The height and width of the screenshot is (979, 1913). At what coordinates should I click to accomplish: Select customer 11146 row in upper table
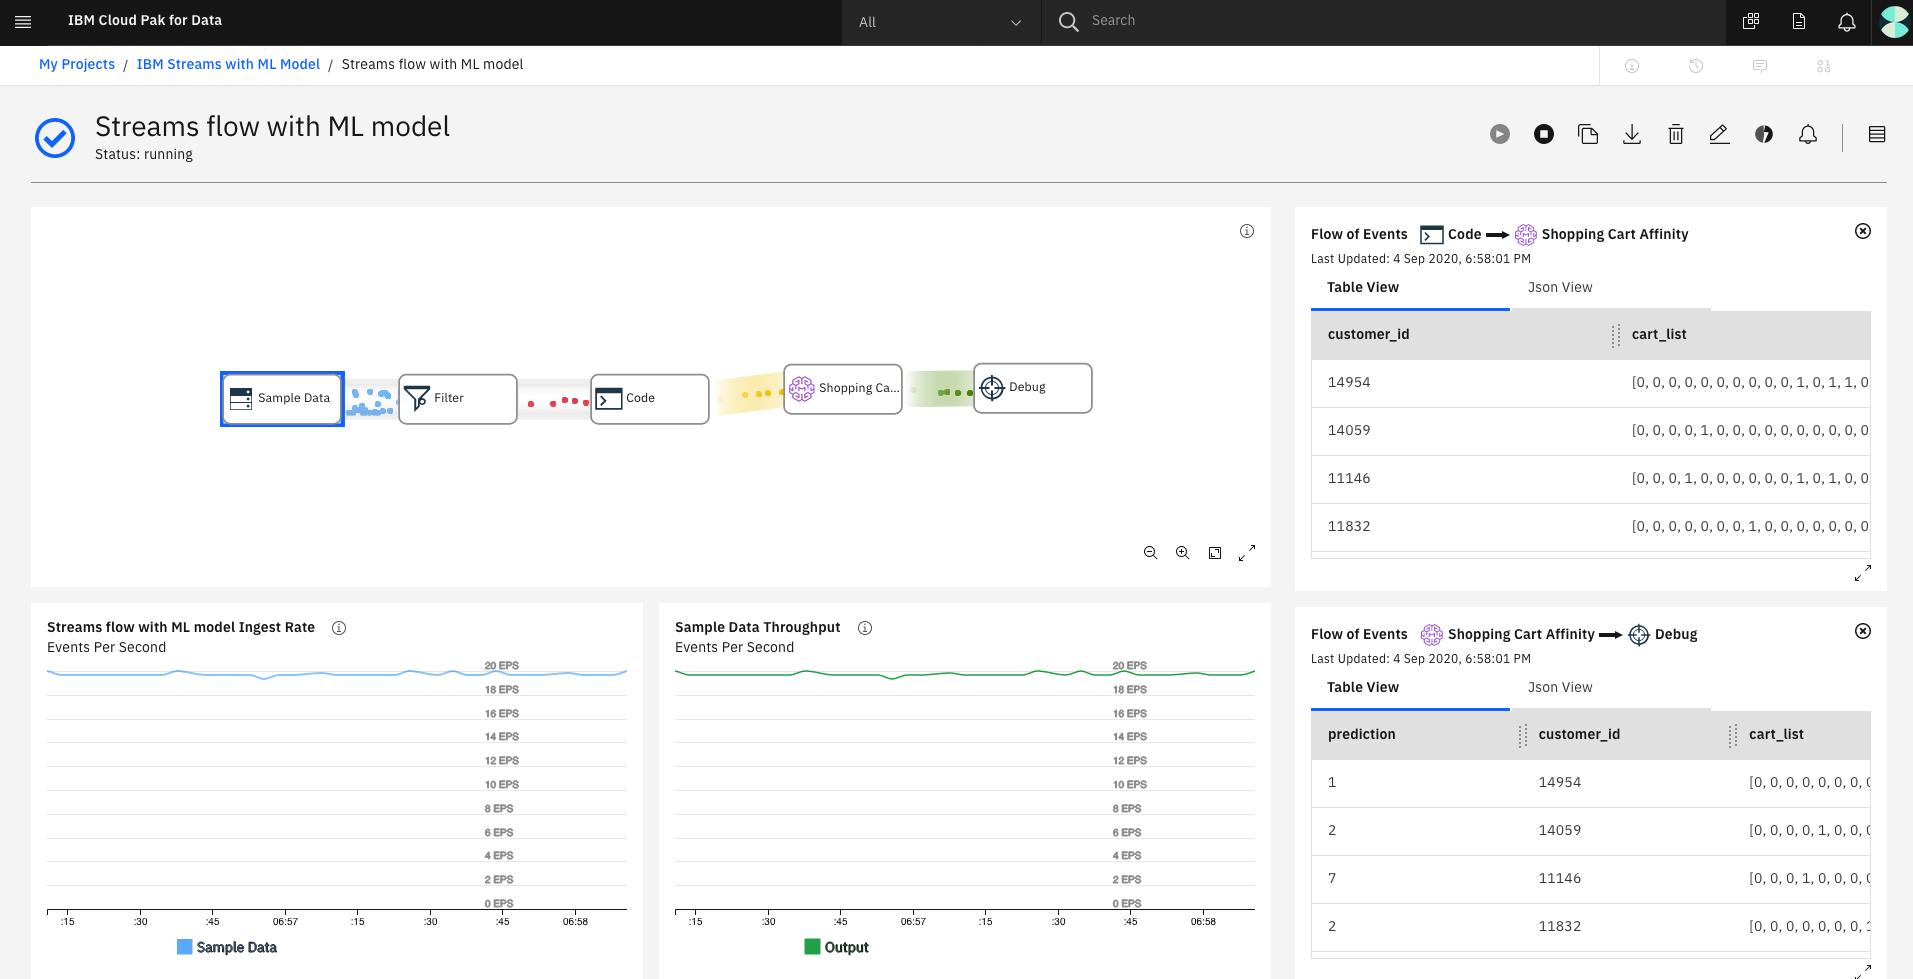point(1590,479)
